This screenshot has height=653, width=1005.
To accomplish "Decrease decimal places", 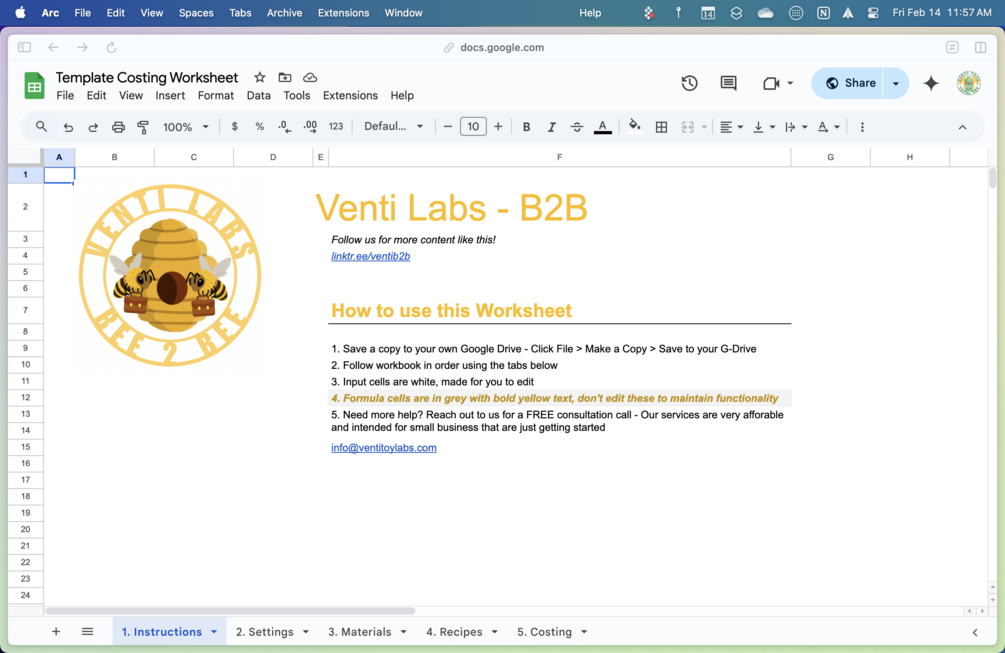I will 285,127.
